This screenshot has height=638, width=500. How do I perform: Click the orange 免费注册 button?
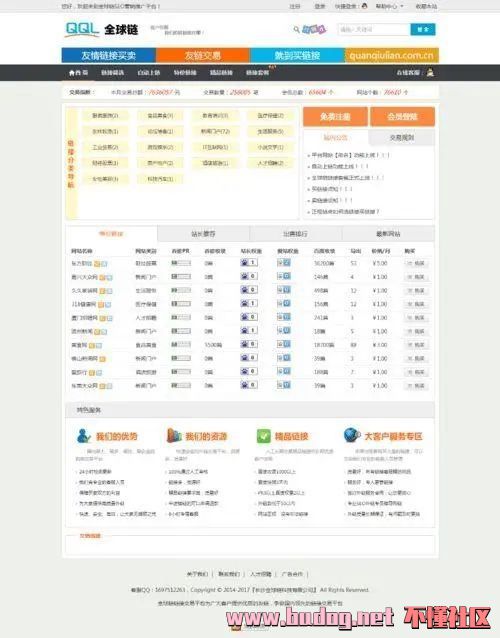pos(335,117)
